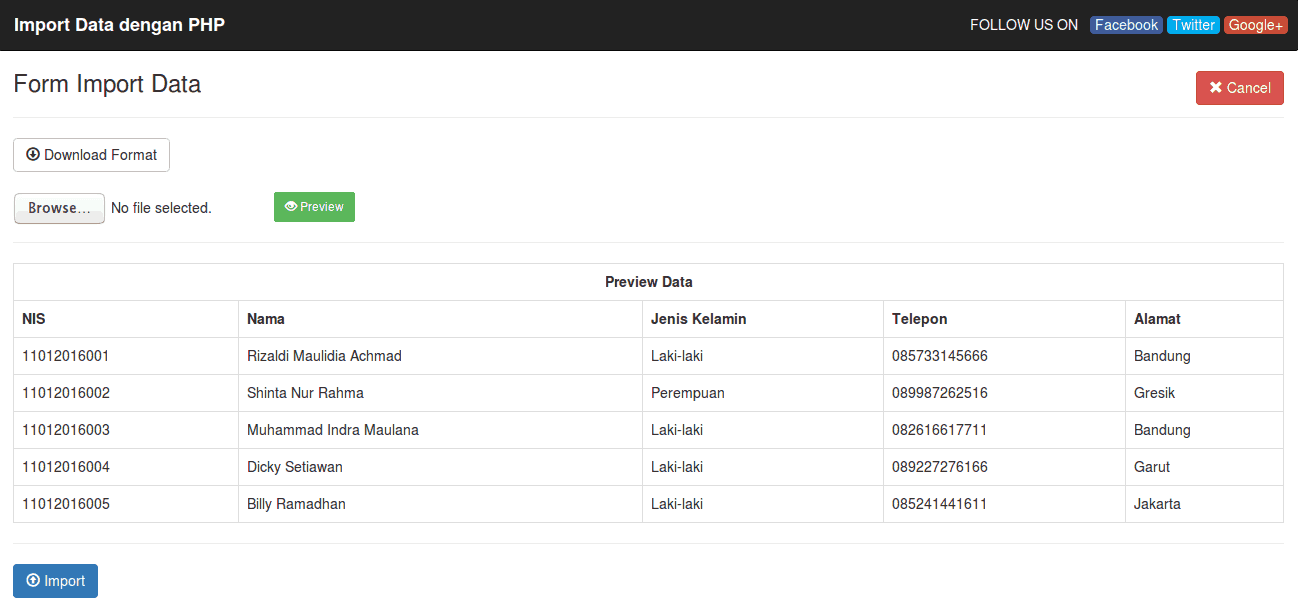Screen dimensions: 1298x609
Task: Click the download arrow icon
Action: (x=33, y=154)
